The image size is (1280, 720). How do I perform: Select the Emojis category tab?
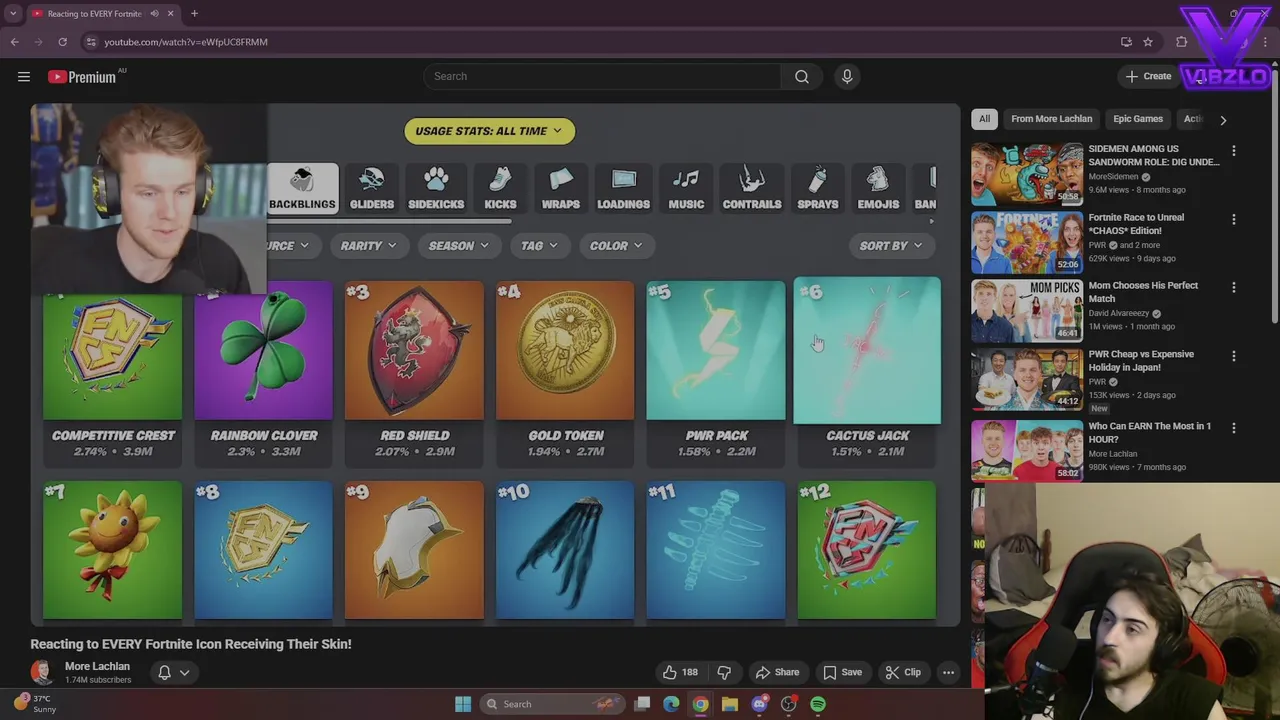[x=878, y=189]
